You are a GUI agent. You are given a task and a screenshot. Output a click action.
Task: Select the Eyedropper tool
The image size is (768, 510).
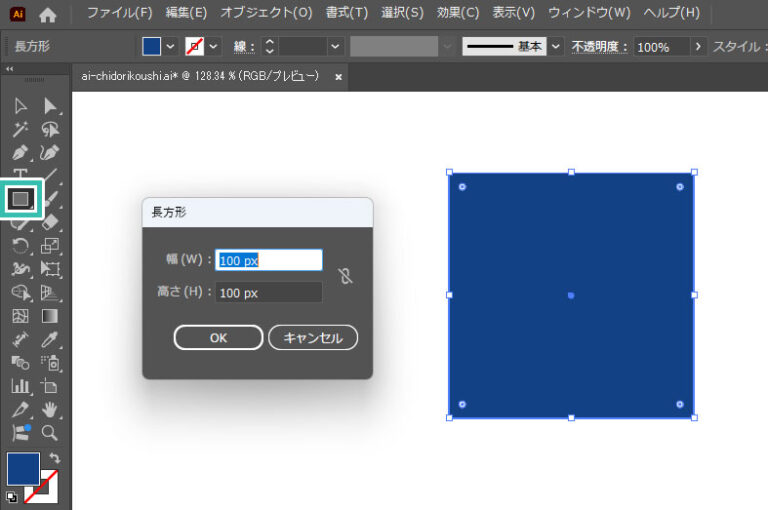click(49, 340)
